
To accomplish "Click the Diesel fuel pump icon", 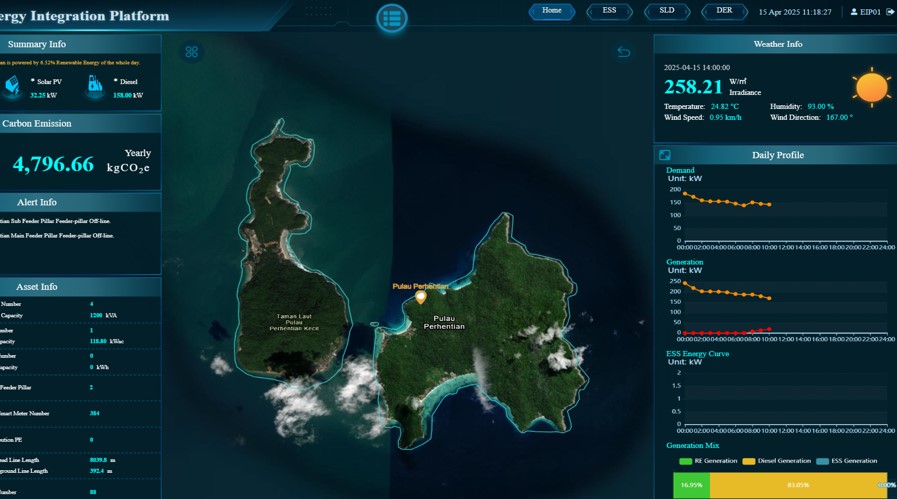I will (x=95, y=87).
